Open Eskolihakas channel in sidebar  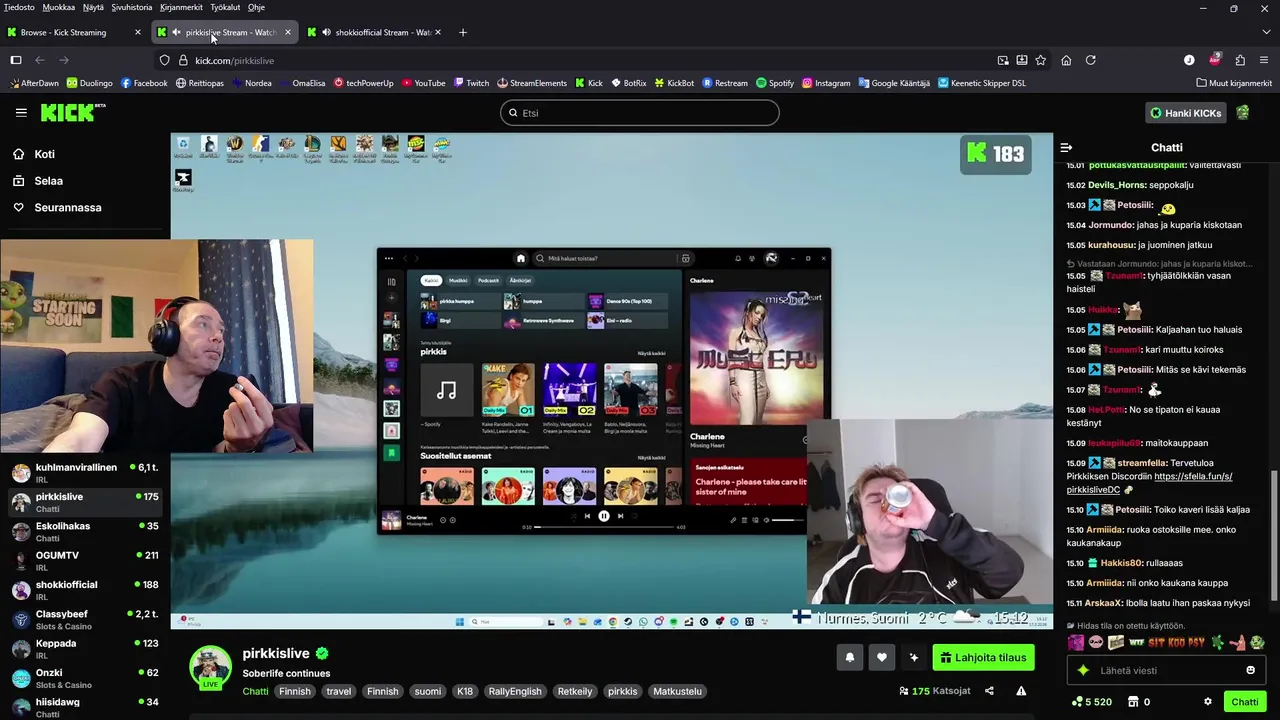85,532
